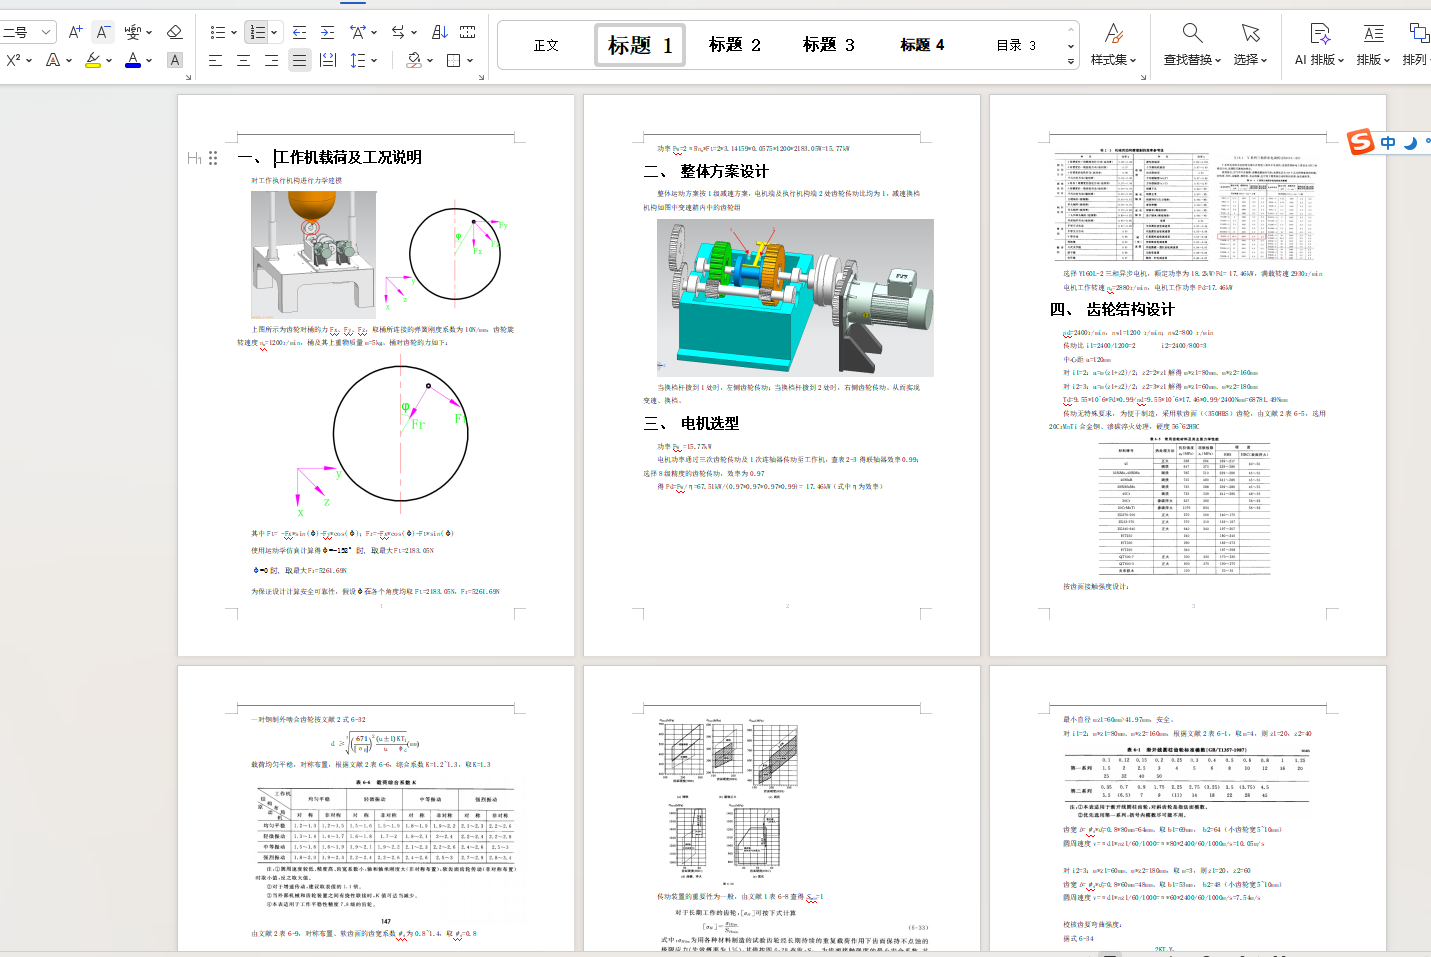Open the line spacing dropdown arrow
The height and width of the screenshot is (957, 1431).
click(374, 60)
